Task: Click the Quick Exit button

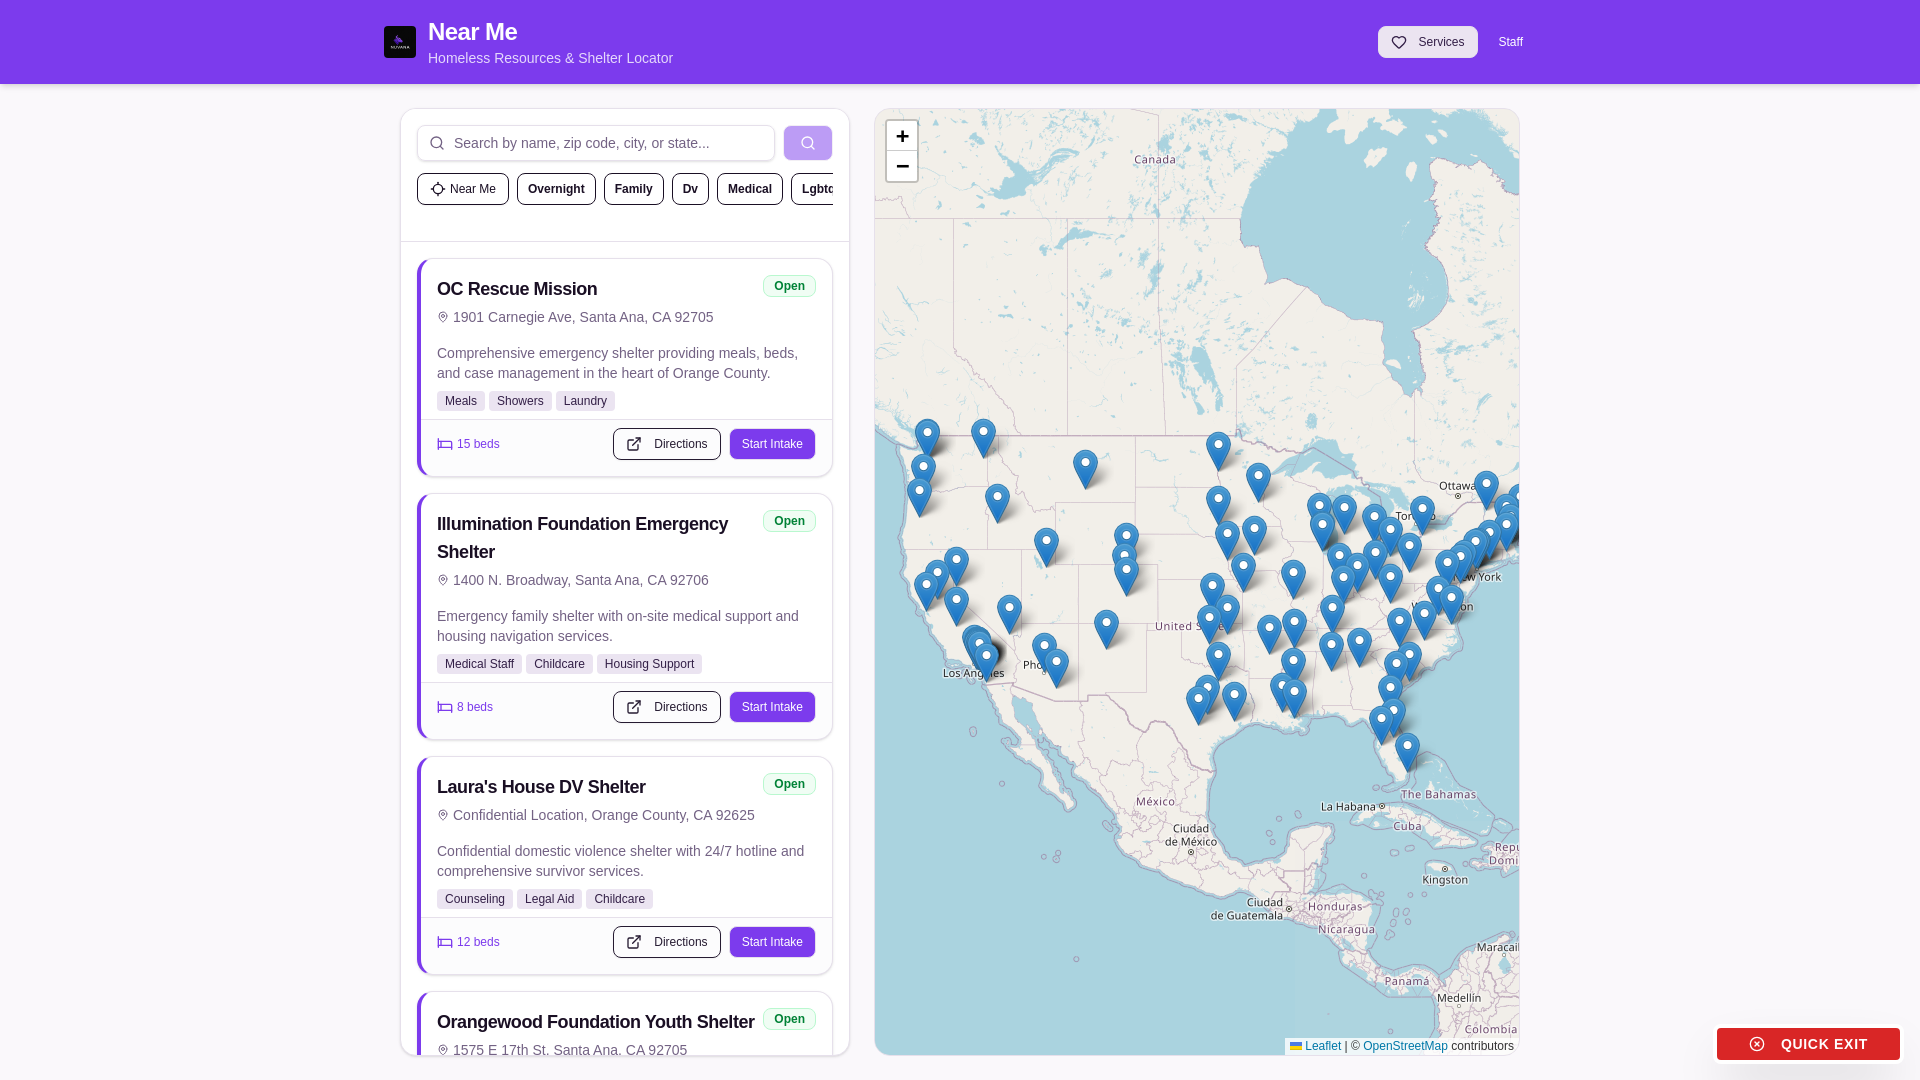Action: [1808, 1044]
